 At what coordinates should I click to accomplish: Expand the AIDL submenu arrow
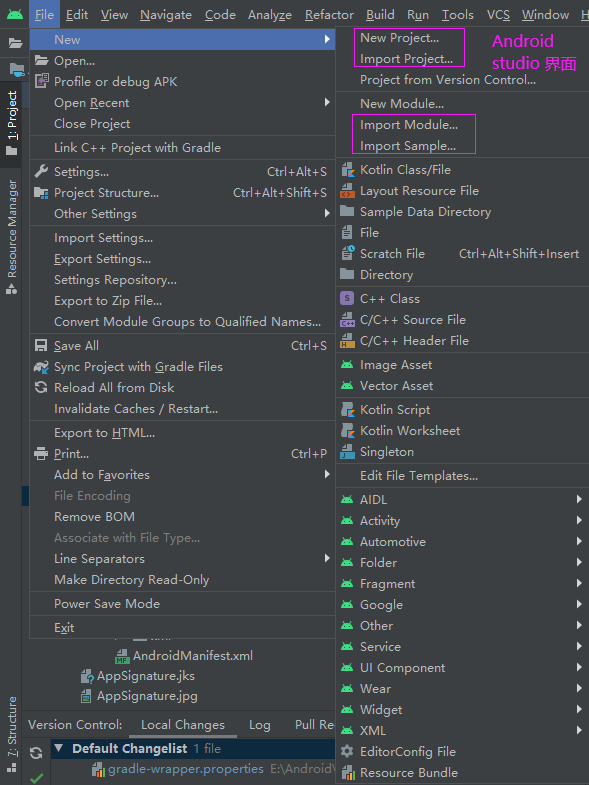579,499
